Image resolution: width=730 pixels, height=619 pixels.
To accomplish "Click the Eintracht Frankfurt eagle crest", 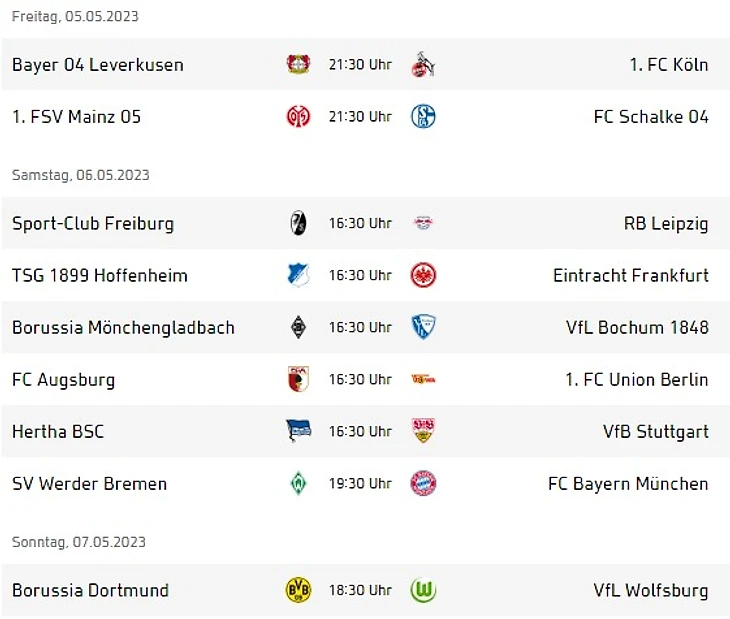I will click(423, 276).
